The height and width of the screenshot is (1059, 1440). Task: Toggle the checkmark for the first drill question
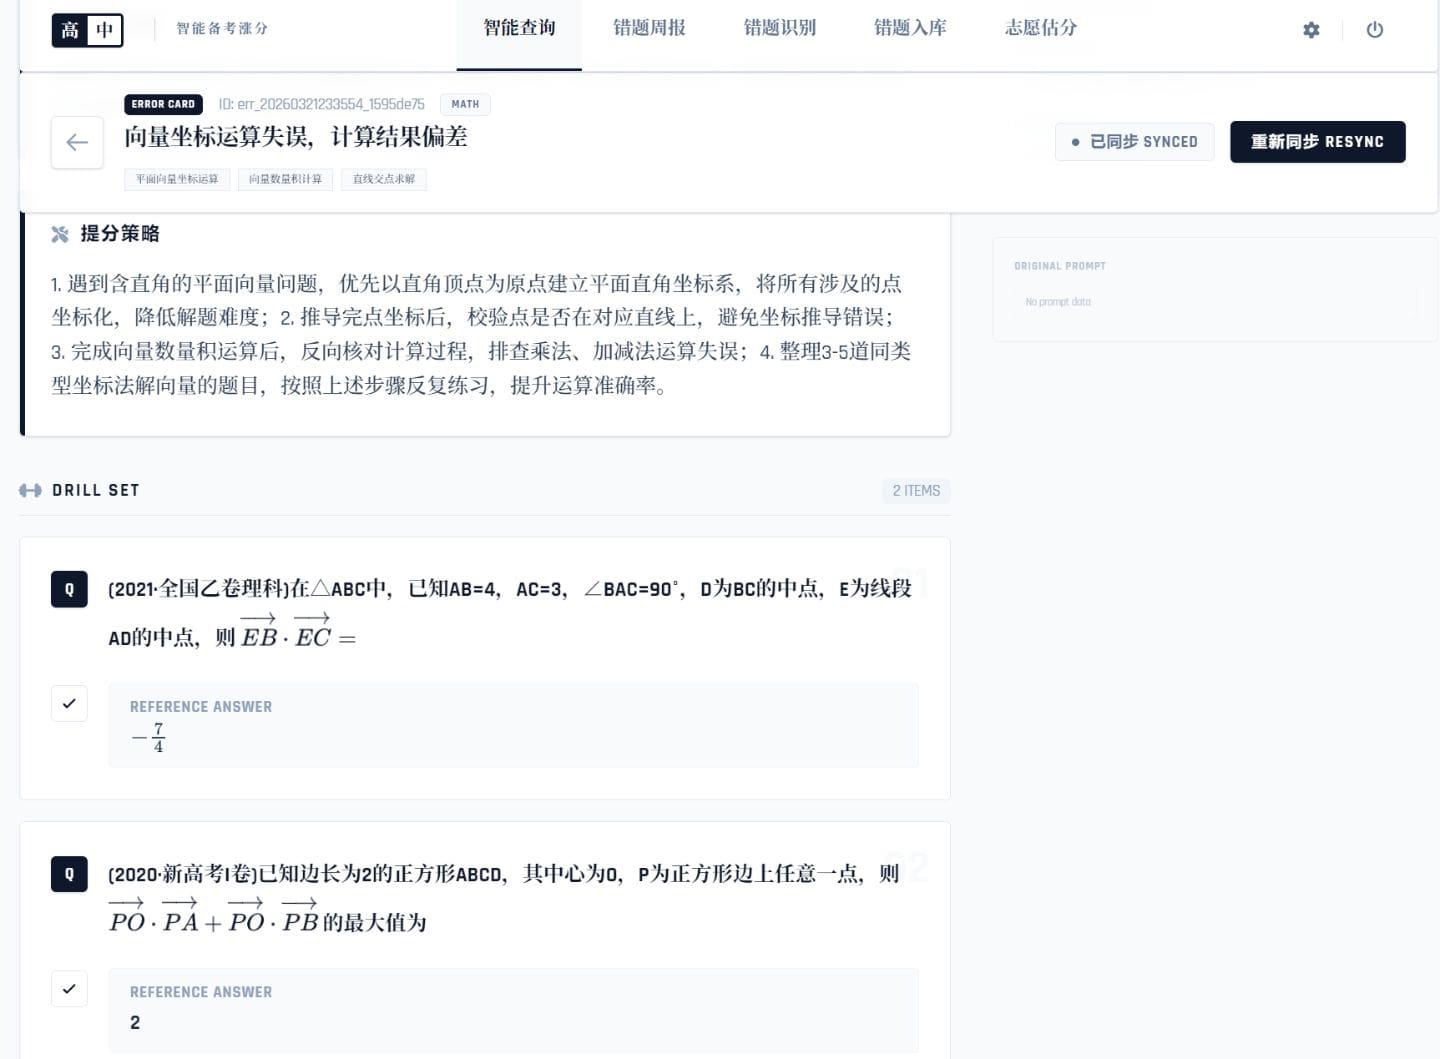[x=69, y=704]
